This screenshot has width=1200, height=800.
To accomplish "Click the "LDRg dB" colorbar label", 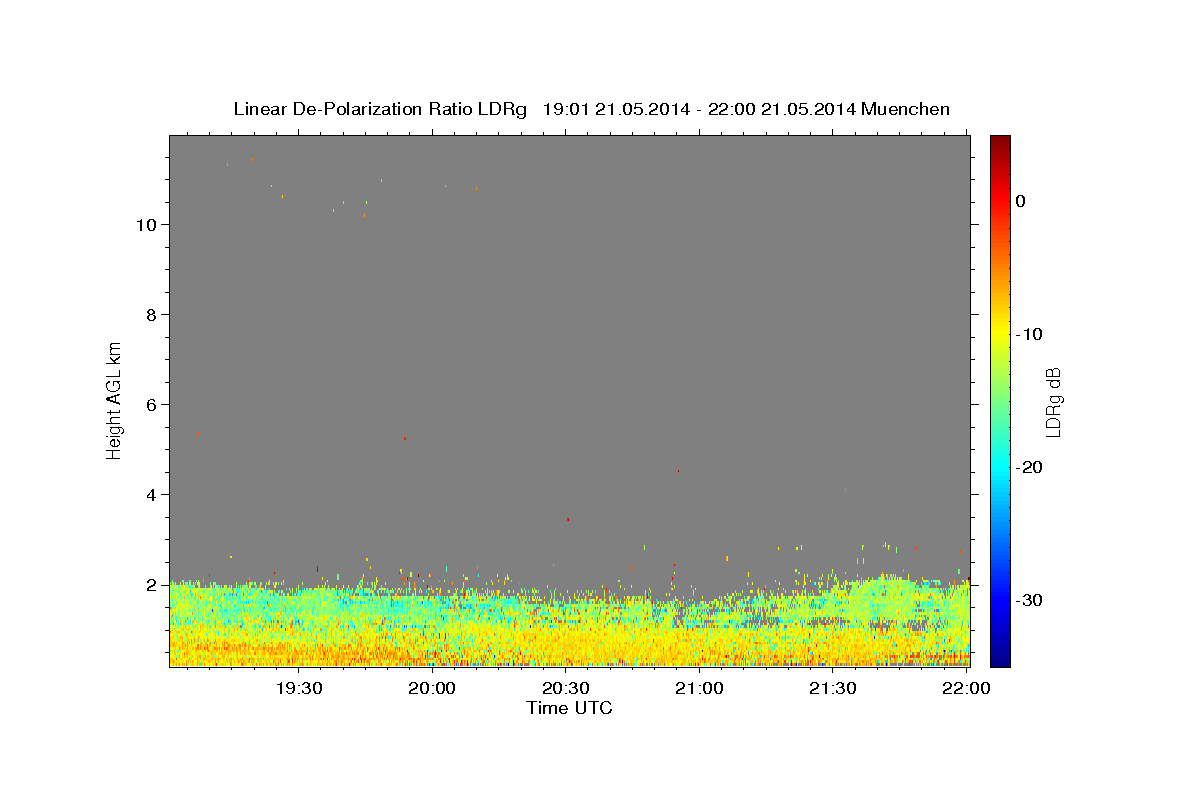I will click(1053, 401).
